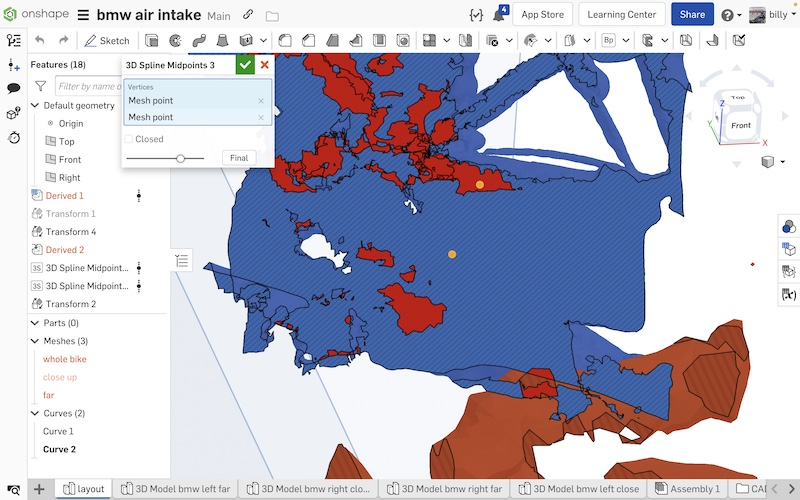
Task: Click the Final button in the dialog
Action: tap(239, 158)
